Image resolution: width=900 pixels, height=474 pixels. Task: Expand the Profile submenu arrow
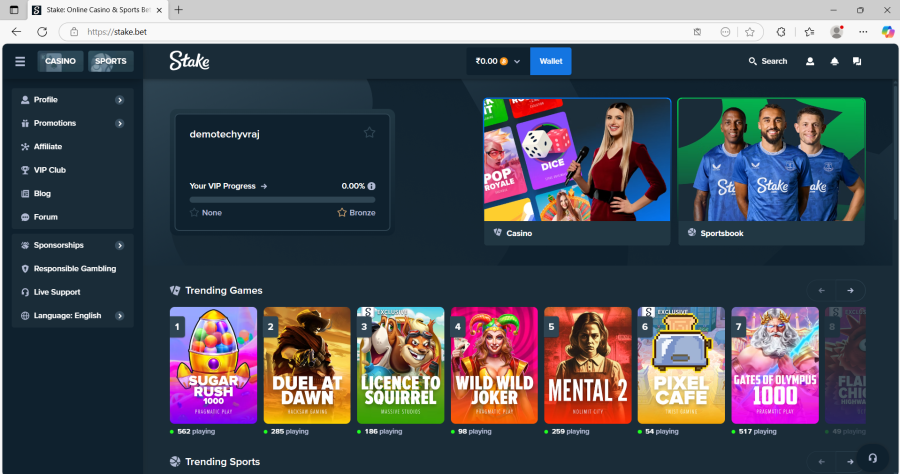coord(119,100)
